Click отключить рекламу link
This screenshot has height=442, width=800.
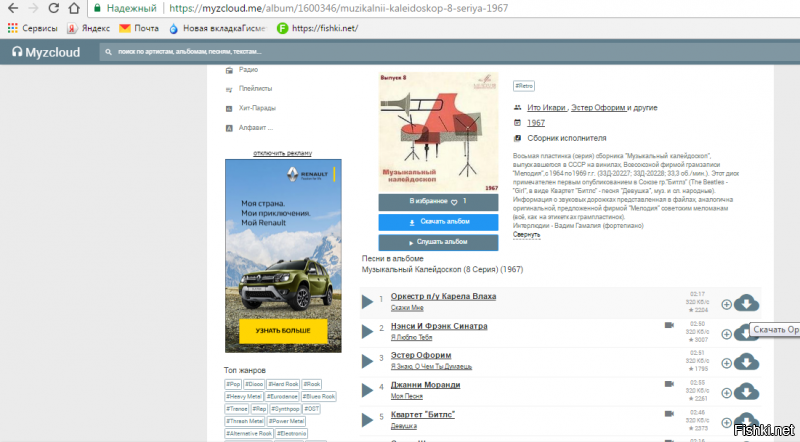(x=282, y=153)
